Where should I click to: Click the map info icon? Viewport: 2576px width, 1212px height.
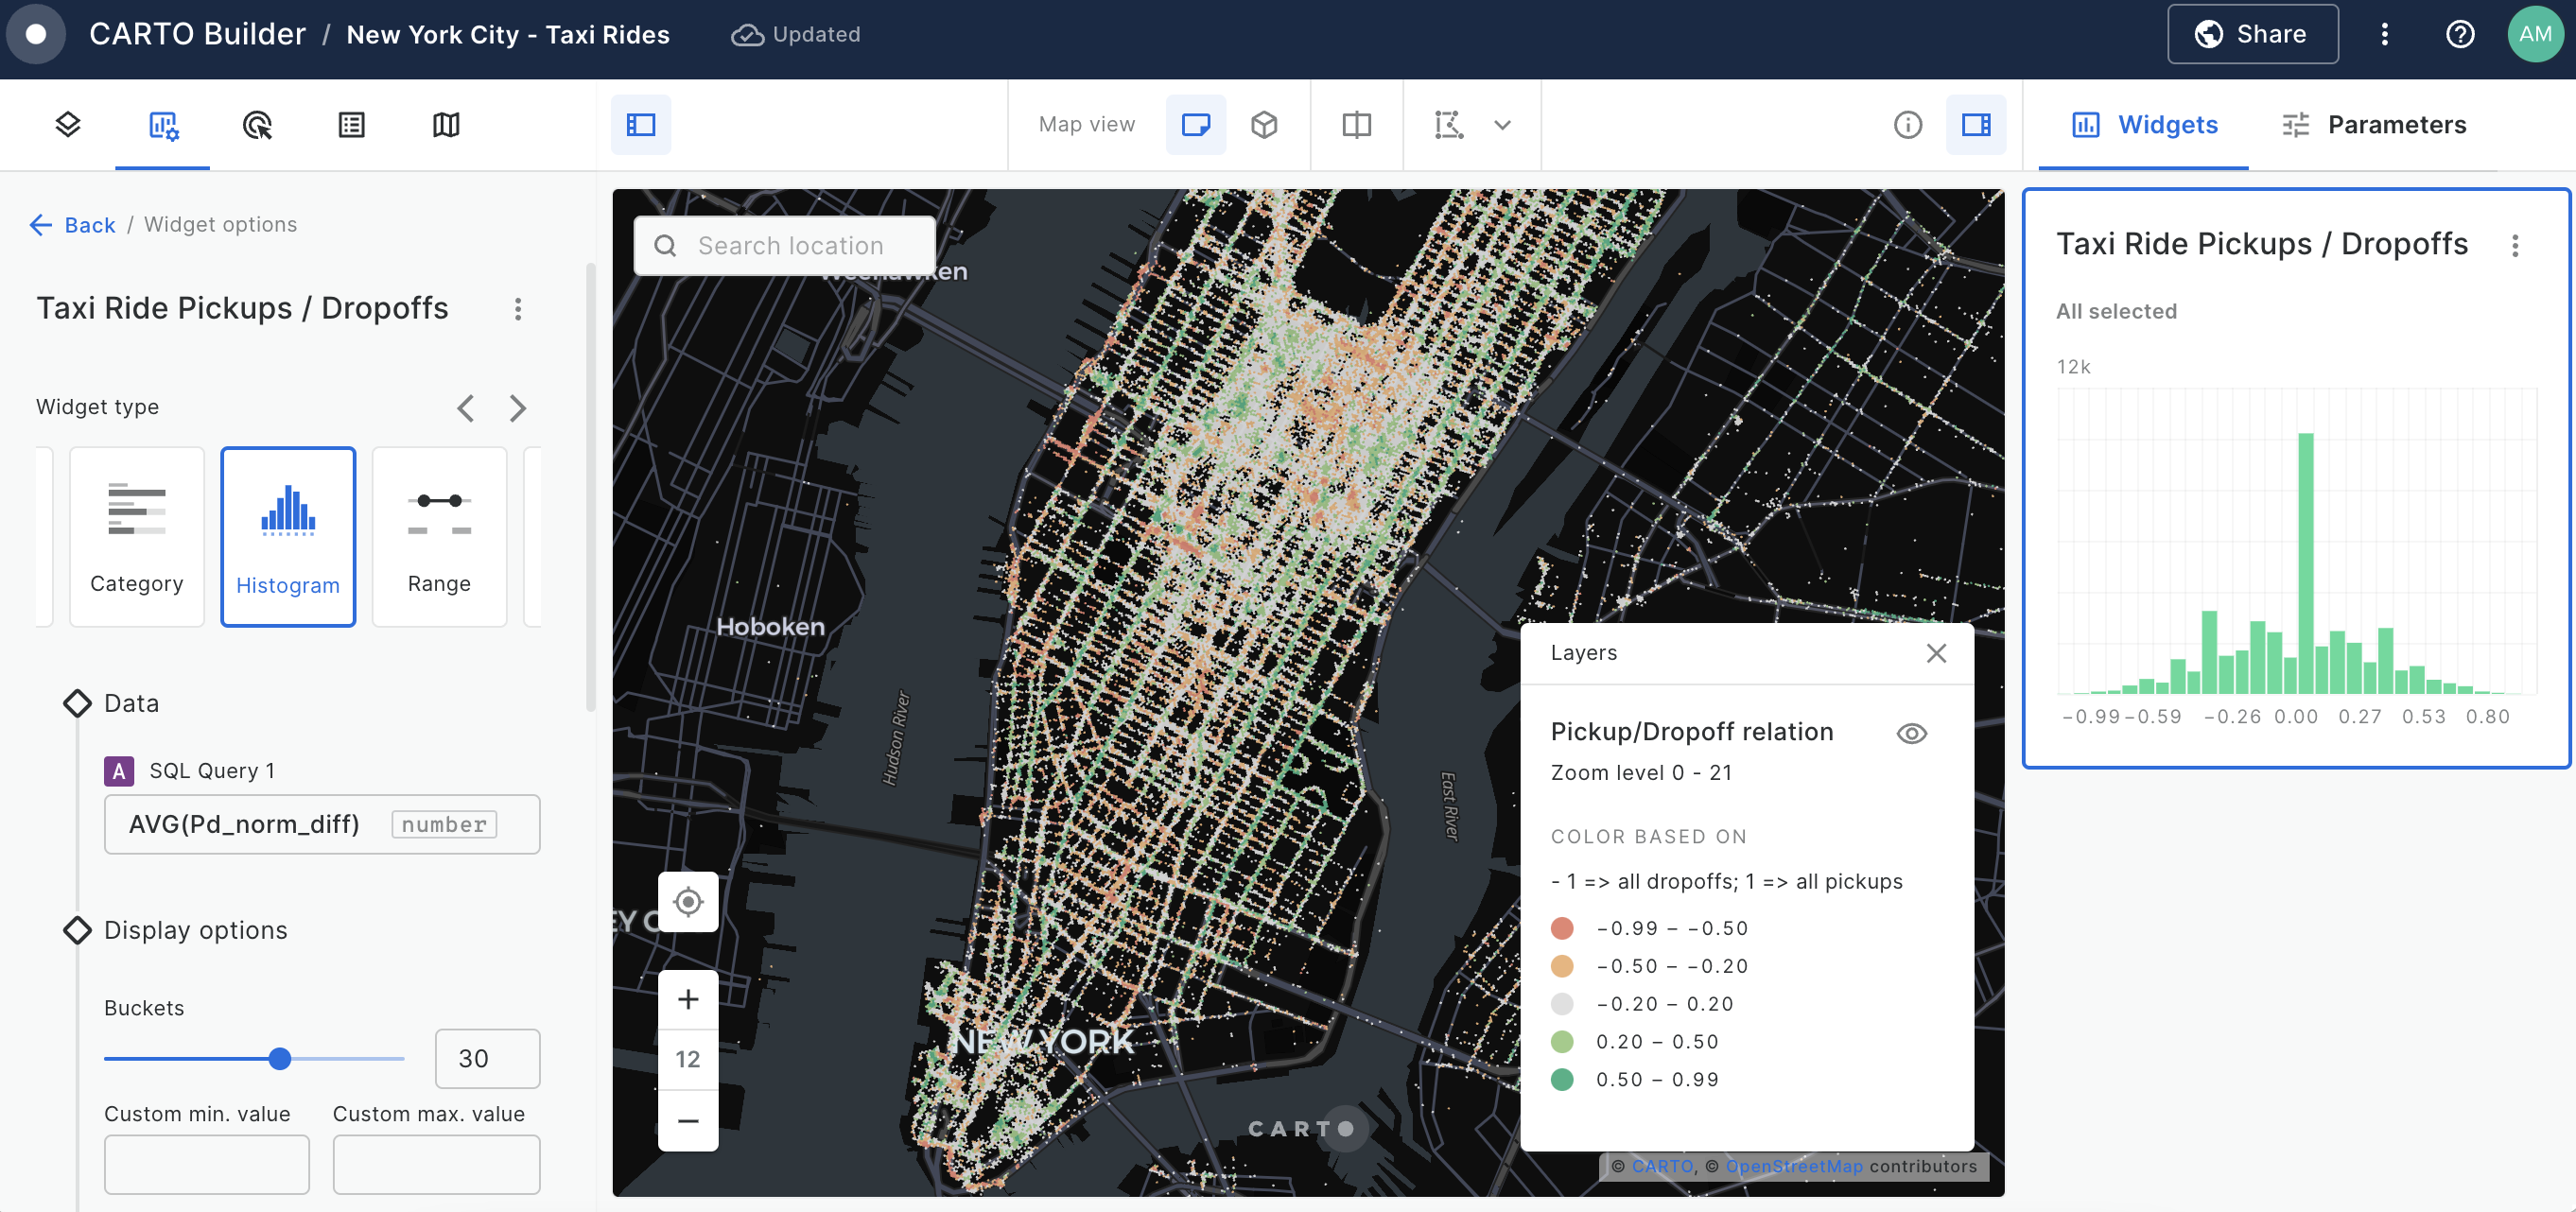(x=1907, y=125)
